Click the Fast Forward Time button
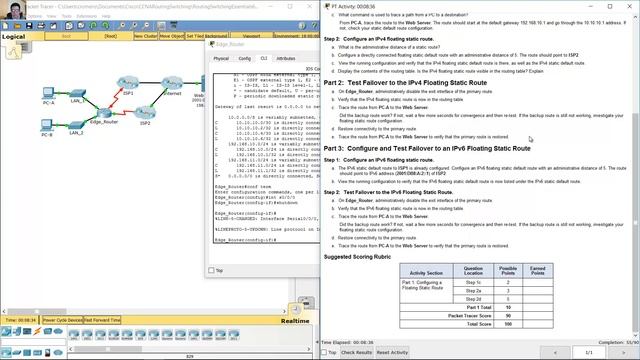 (x=102, y=320)
